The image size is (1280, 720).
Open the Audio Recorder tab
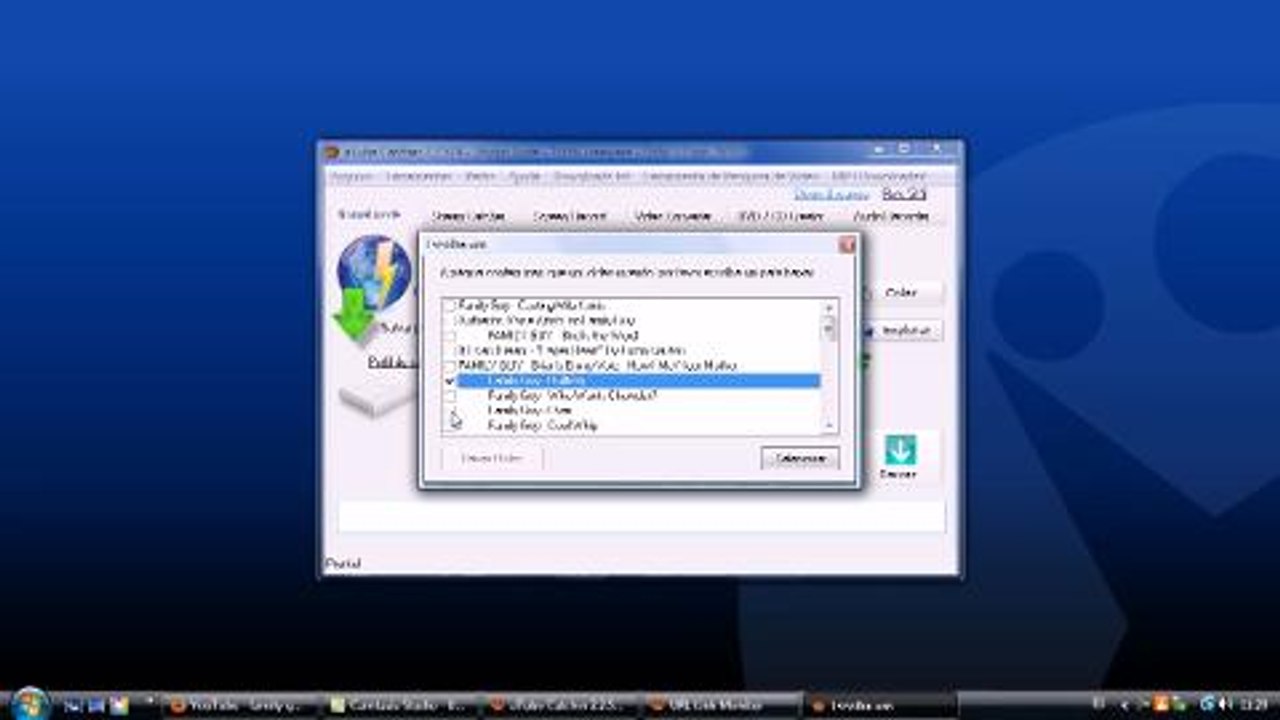(890, 216)
